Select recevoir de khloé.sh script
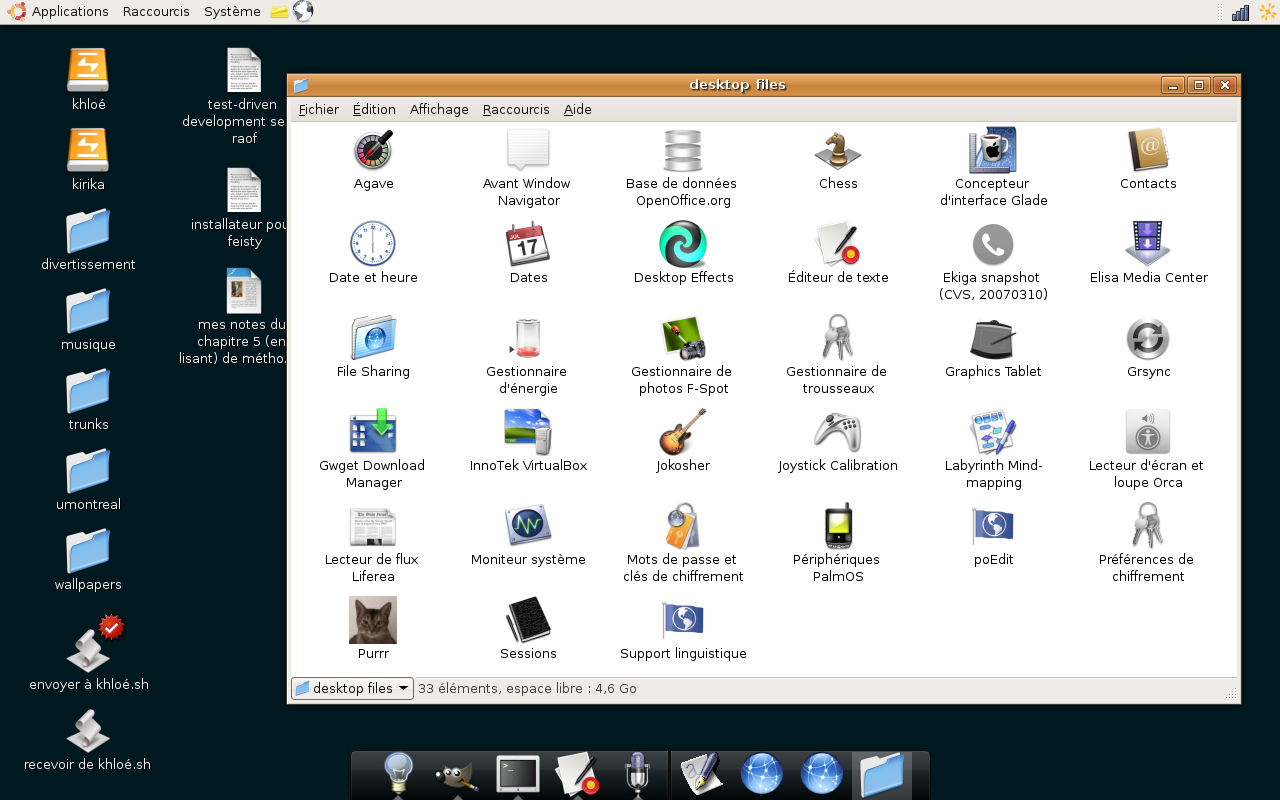Image resolution: width=1280 pixels, height=800 pixels. [88, 731]
